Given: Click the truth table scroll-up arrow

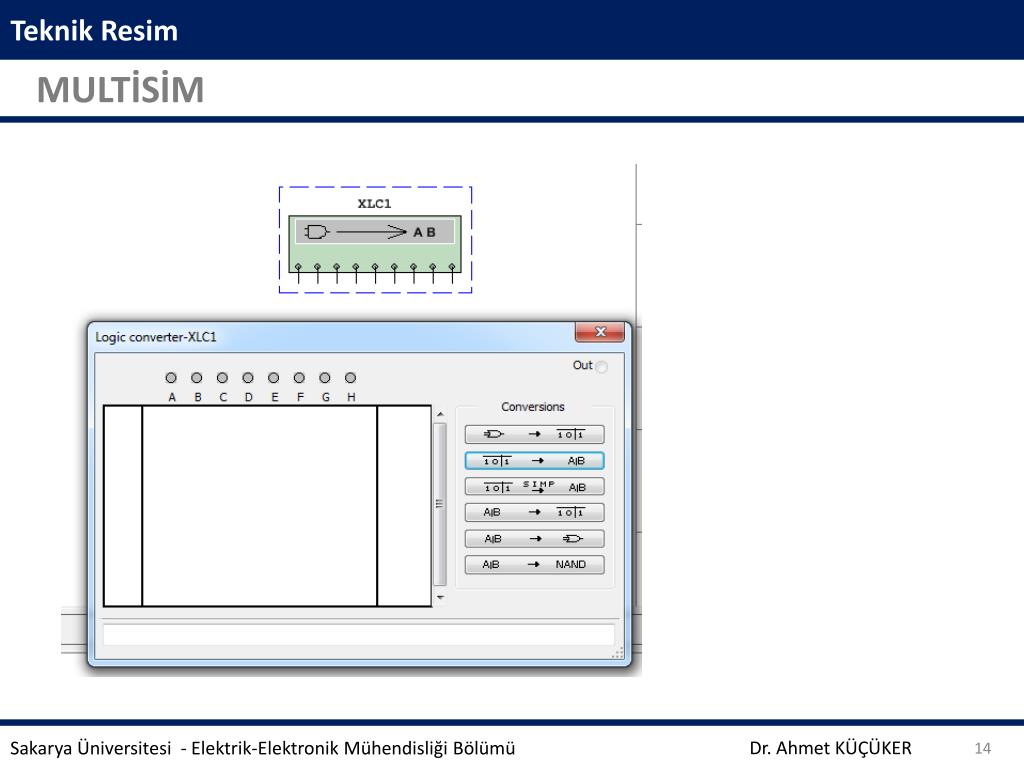Looking at the screenshot, I should 440,415.
